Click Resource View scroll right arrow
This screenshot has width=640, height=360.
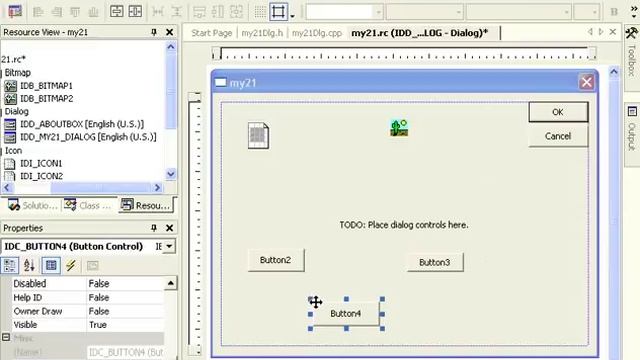point(158,187)
